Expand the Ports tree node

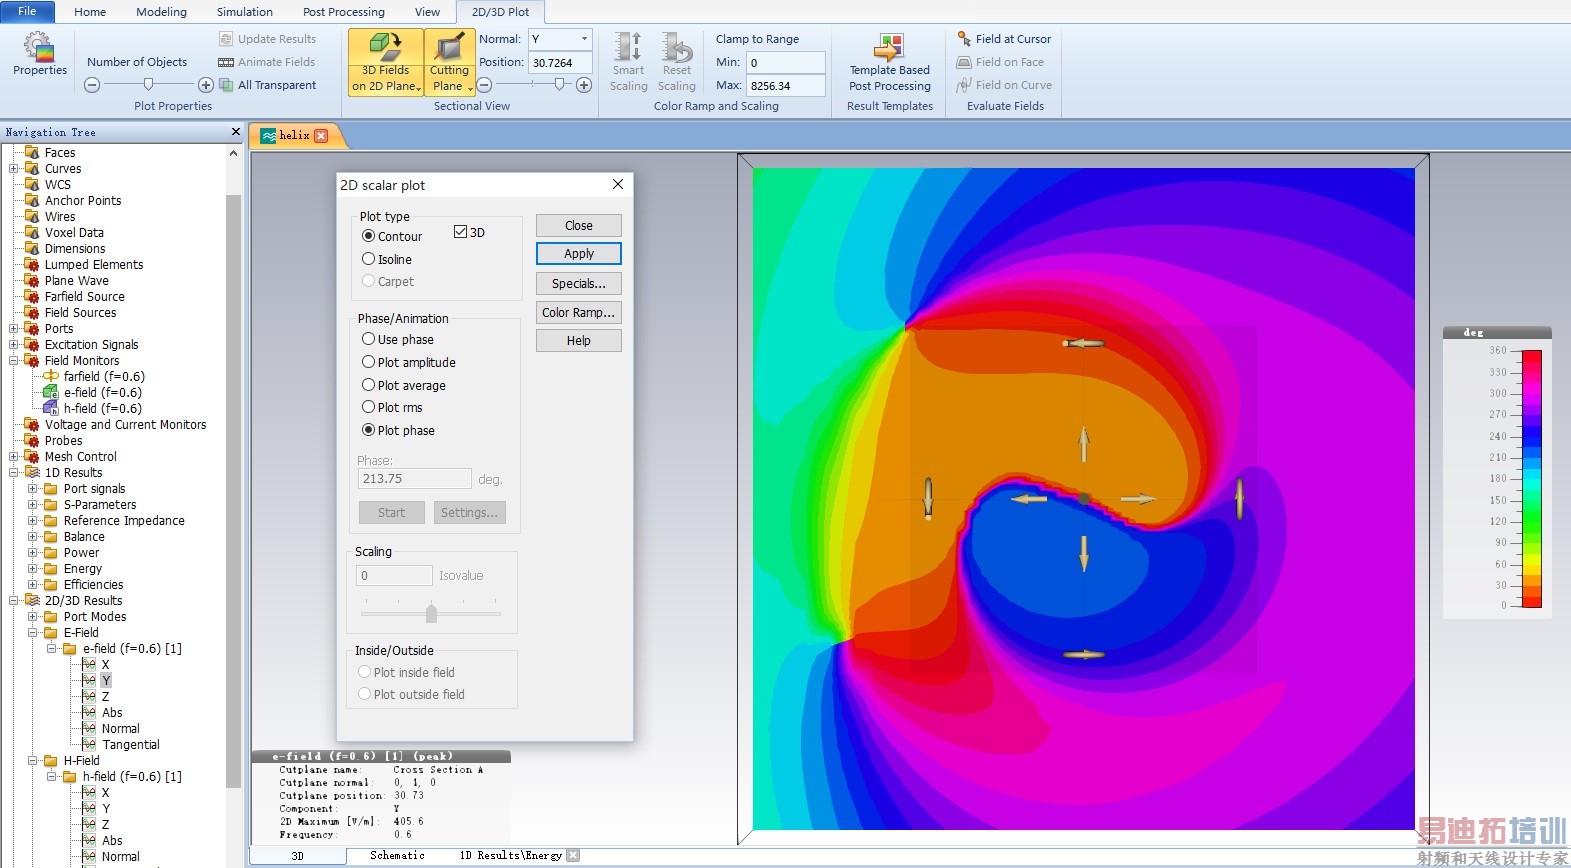click(x=14, y=329)
